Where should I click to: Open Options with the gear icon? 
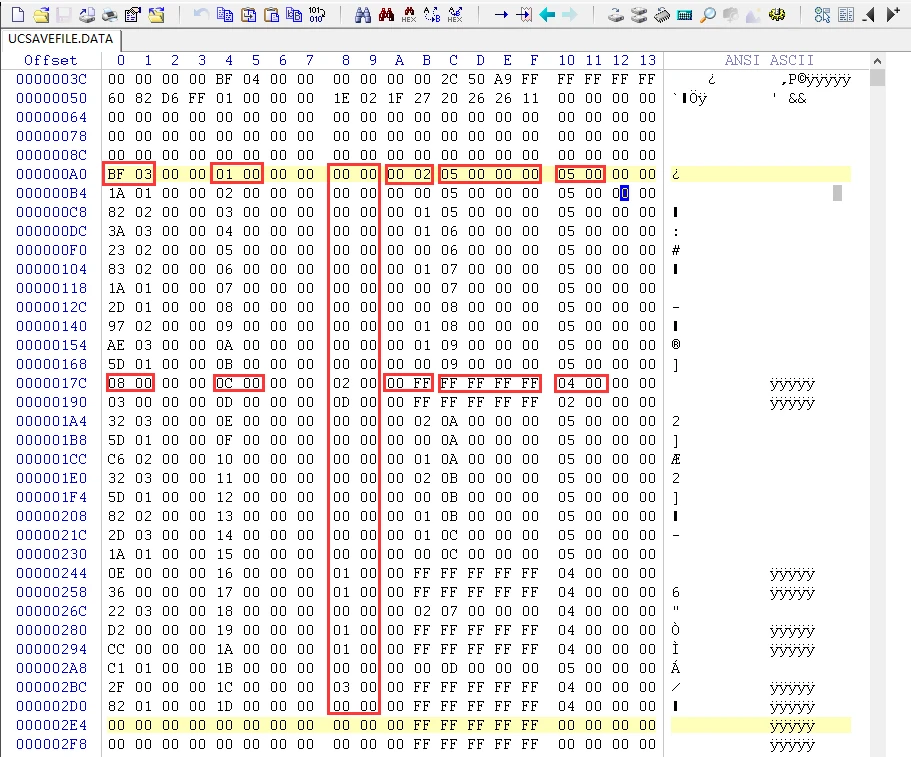(x=777, y=14)
